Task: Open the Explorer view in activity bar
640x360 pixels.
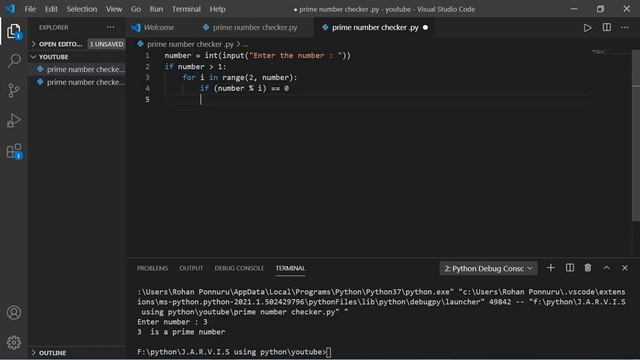Action: click(x=14, y=31)
